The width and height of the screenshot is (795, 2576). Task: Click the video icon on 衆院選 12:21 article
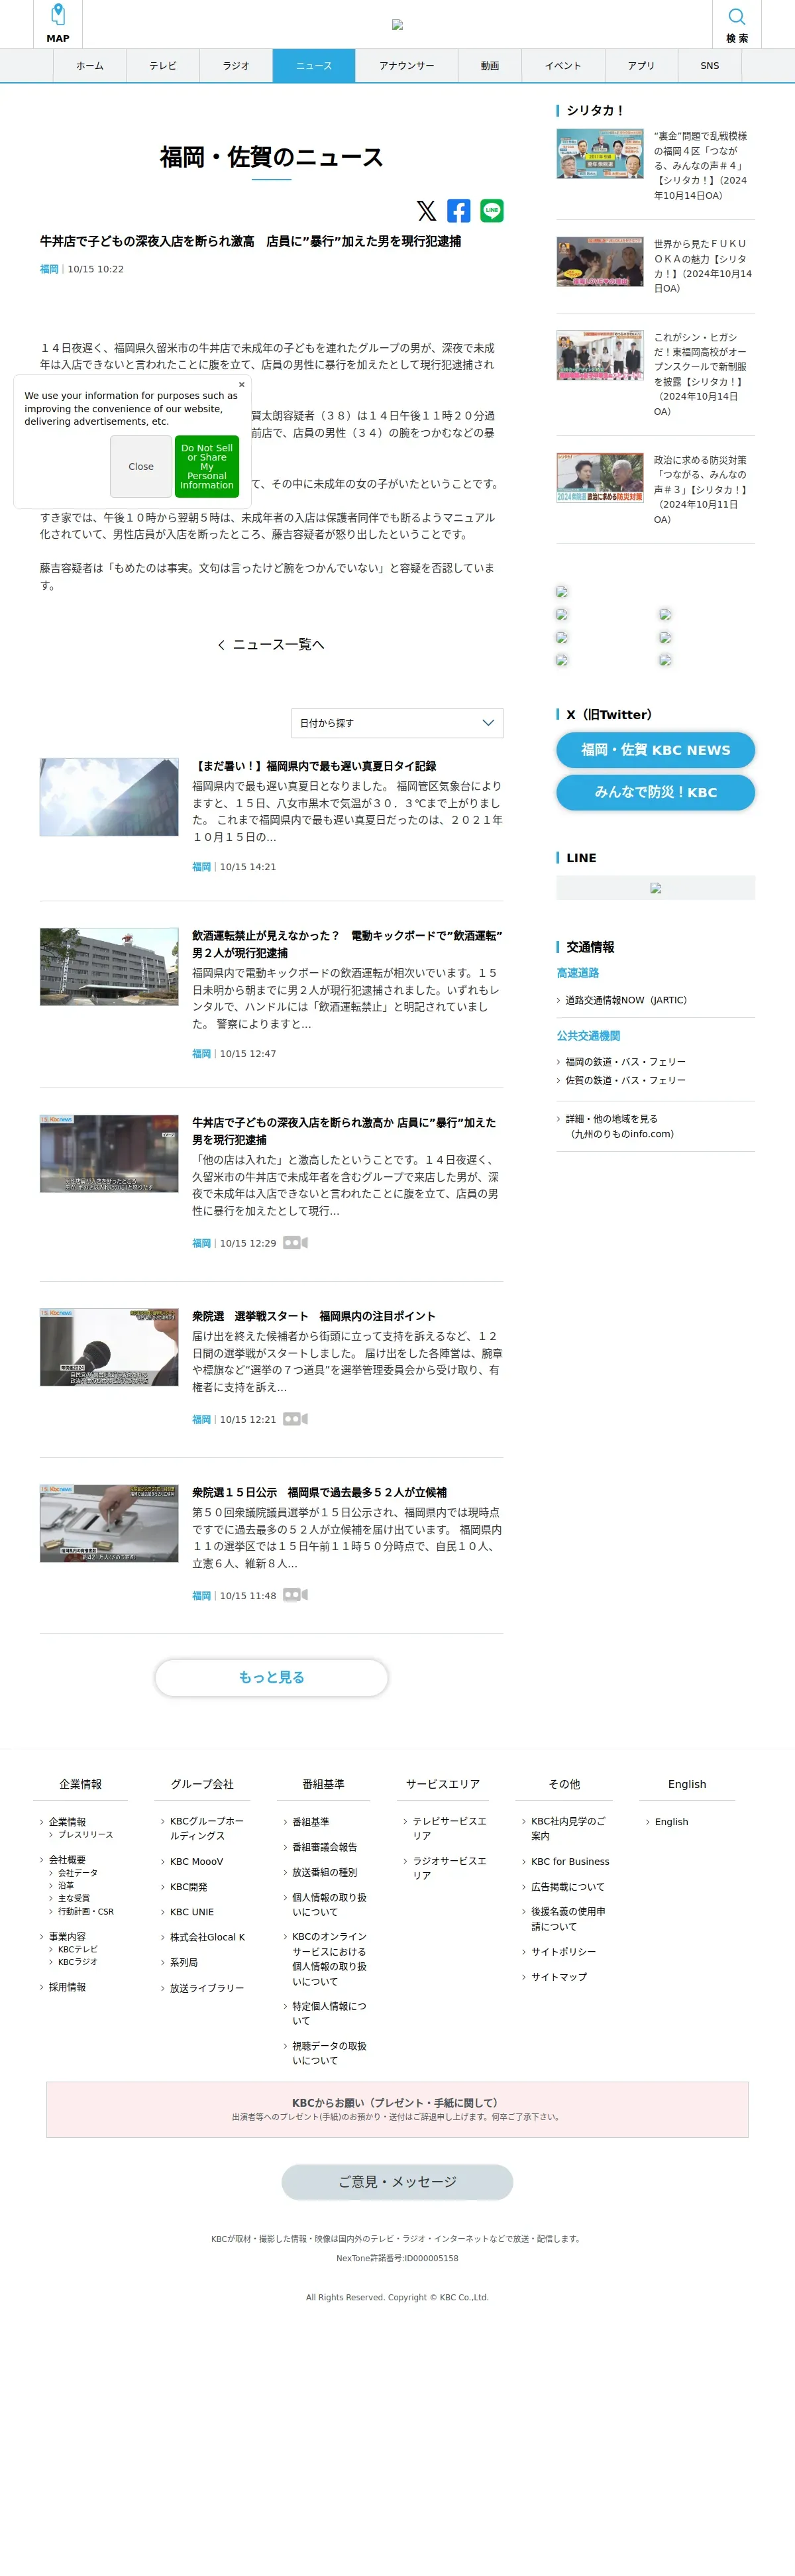[295, 1419]
